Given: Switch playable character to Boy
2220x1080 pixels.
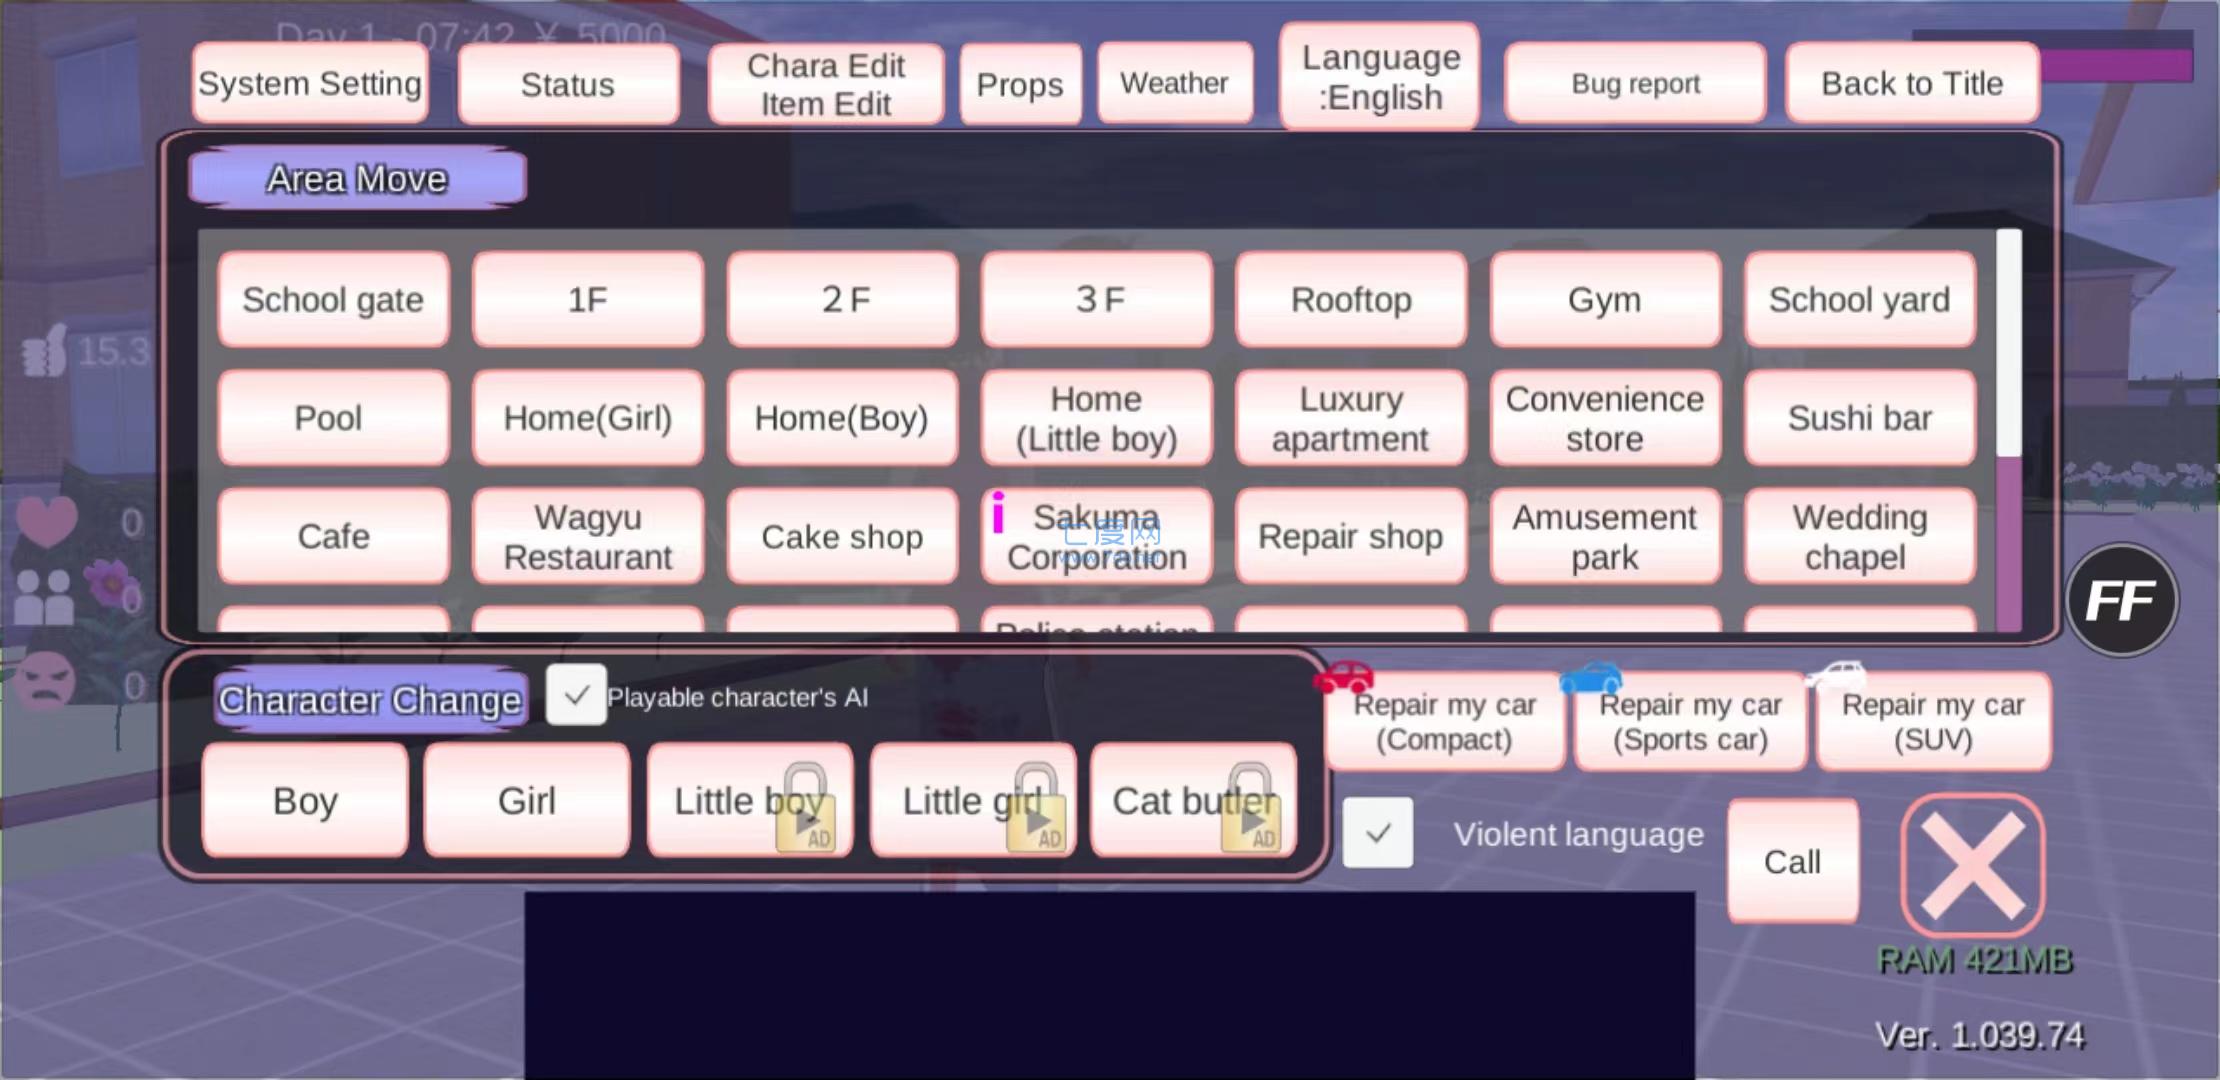Looking at the screenshot, I should (x=304, y=800).
